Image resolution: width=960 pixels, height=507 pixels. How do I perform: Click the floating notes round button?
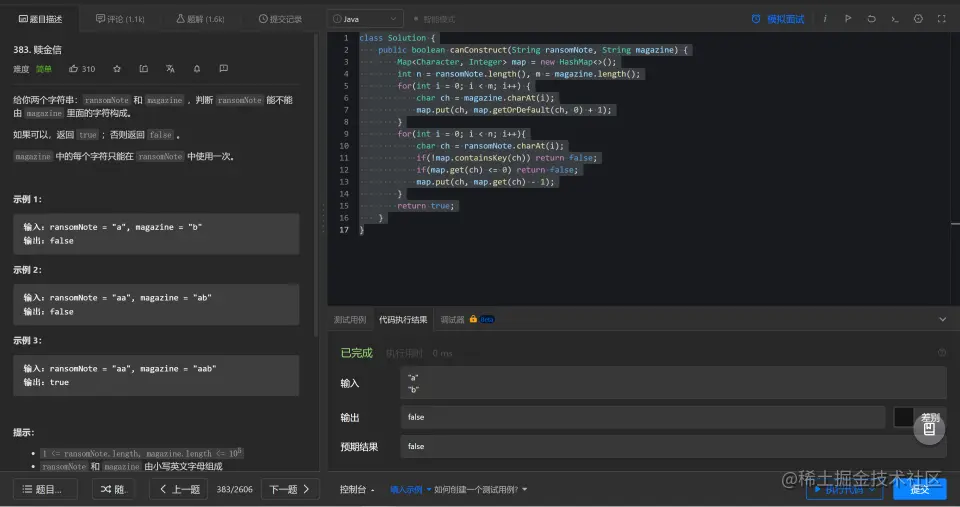click(929, 429)
